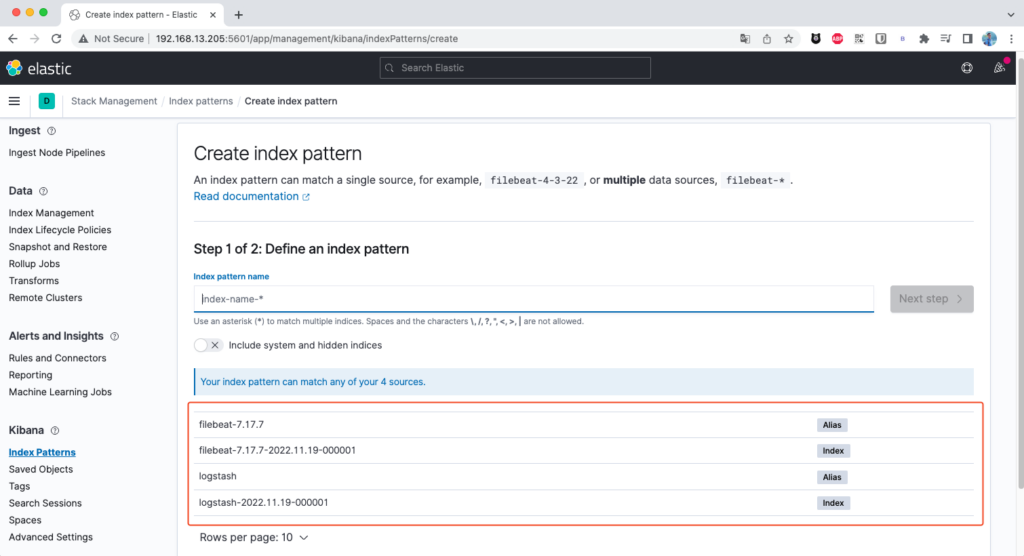Click the Ingest section help icon
The width and height of the screenshot is (1024, 556).
tap(52, 131)
